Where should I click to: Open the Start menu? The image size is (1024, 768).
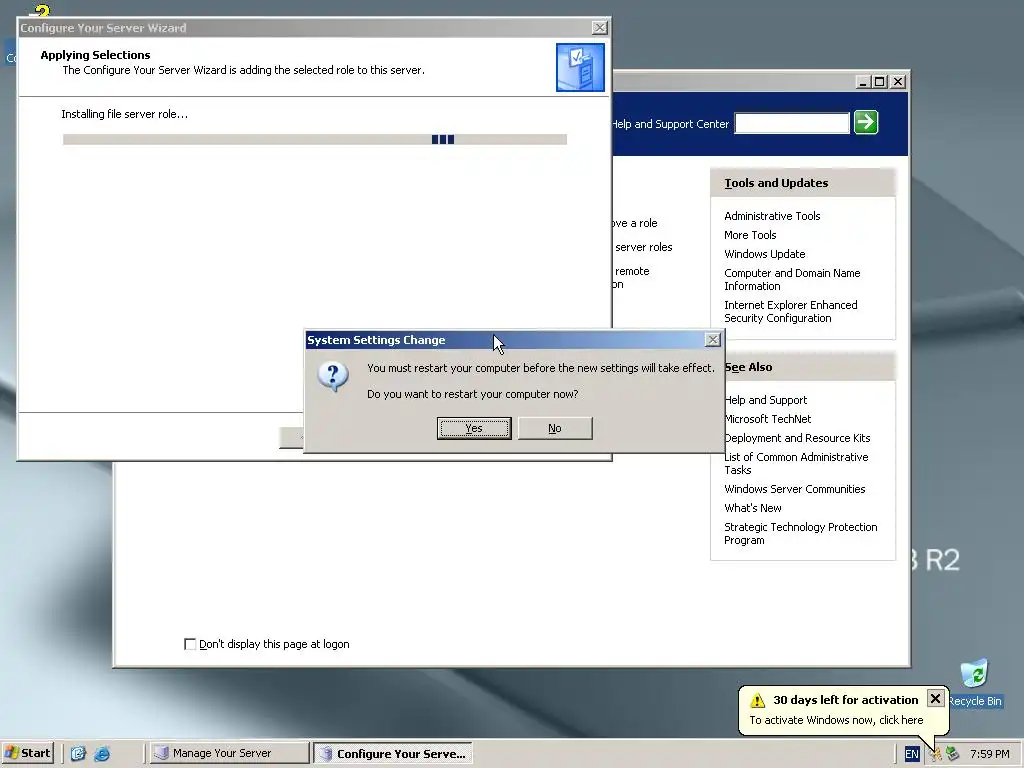[x=27, y=754]
